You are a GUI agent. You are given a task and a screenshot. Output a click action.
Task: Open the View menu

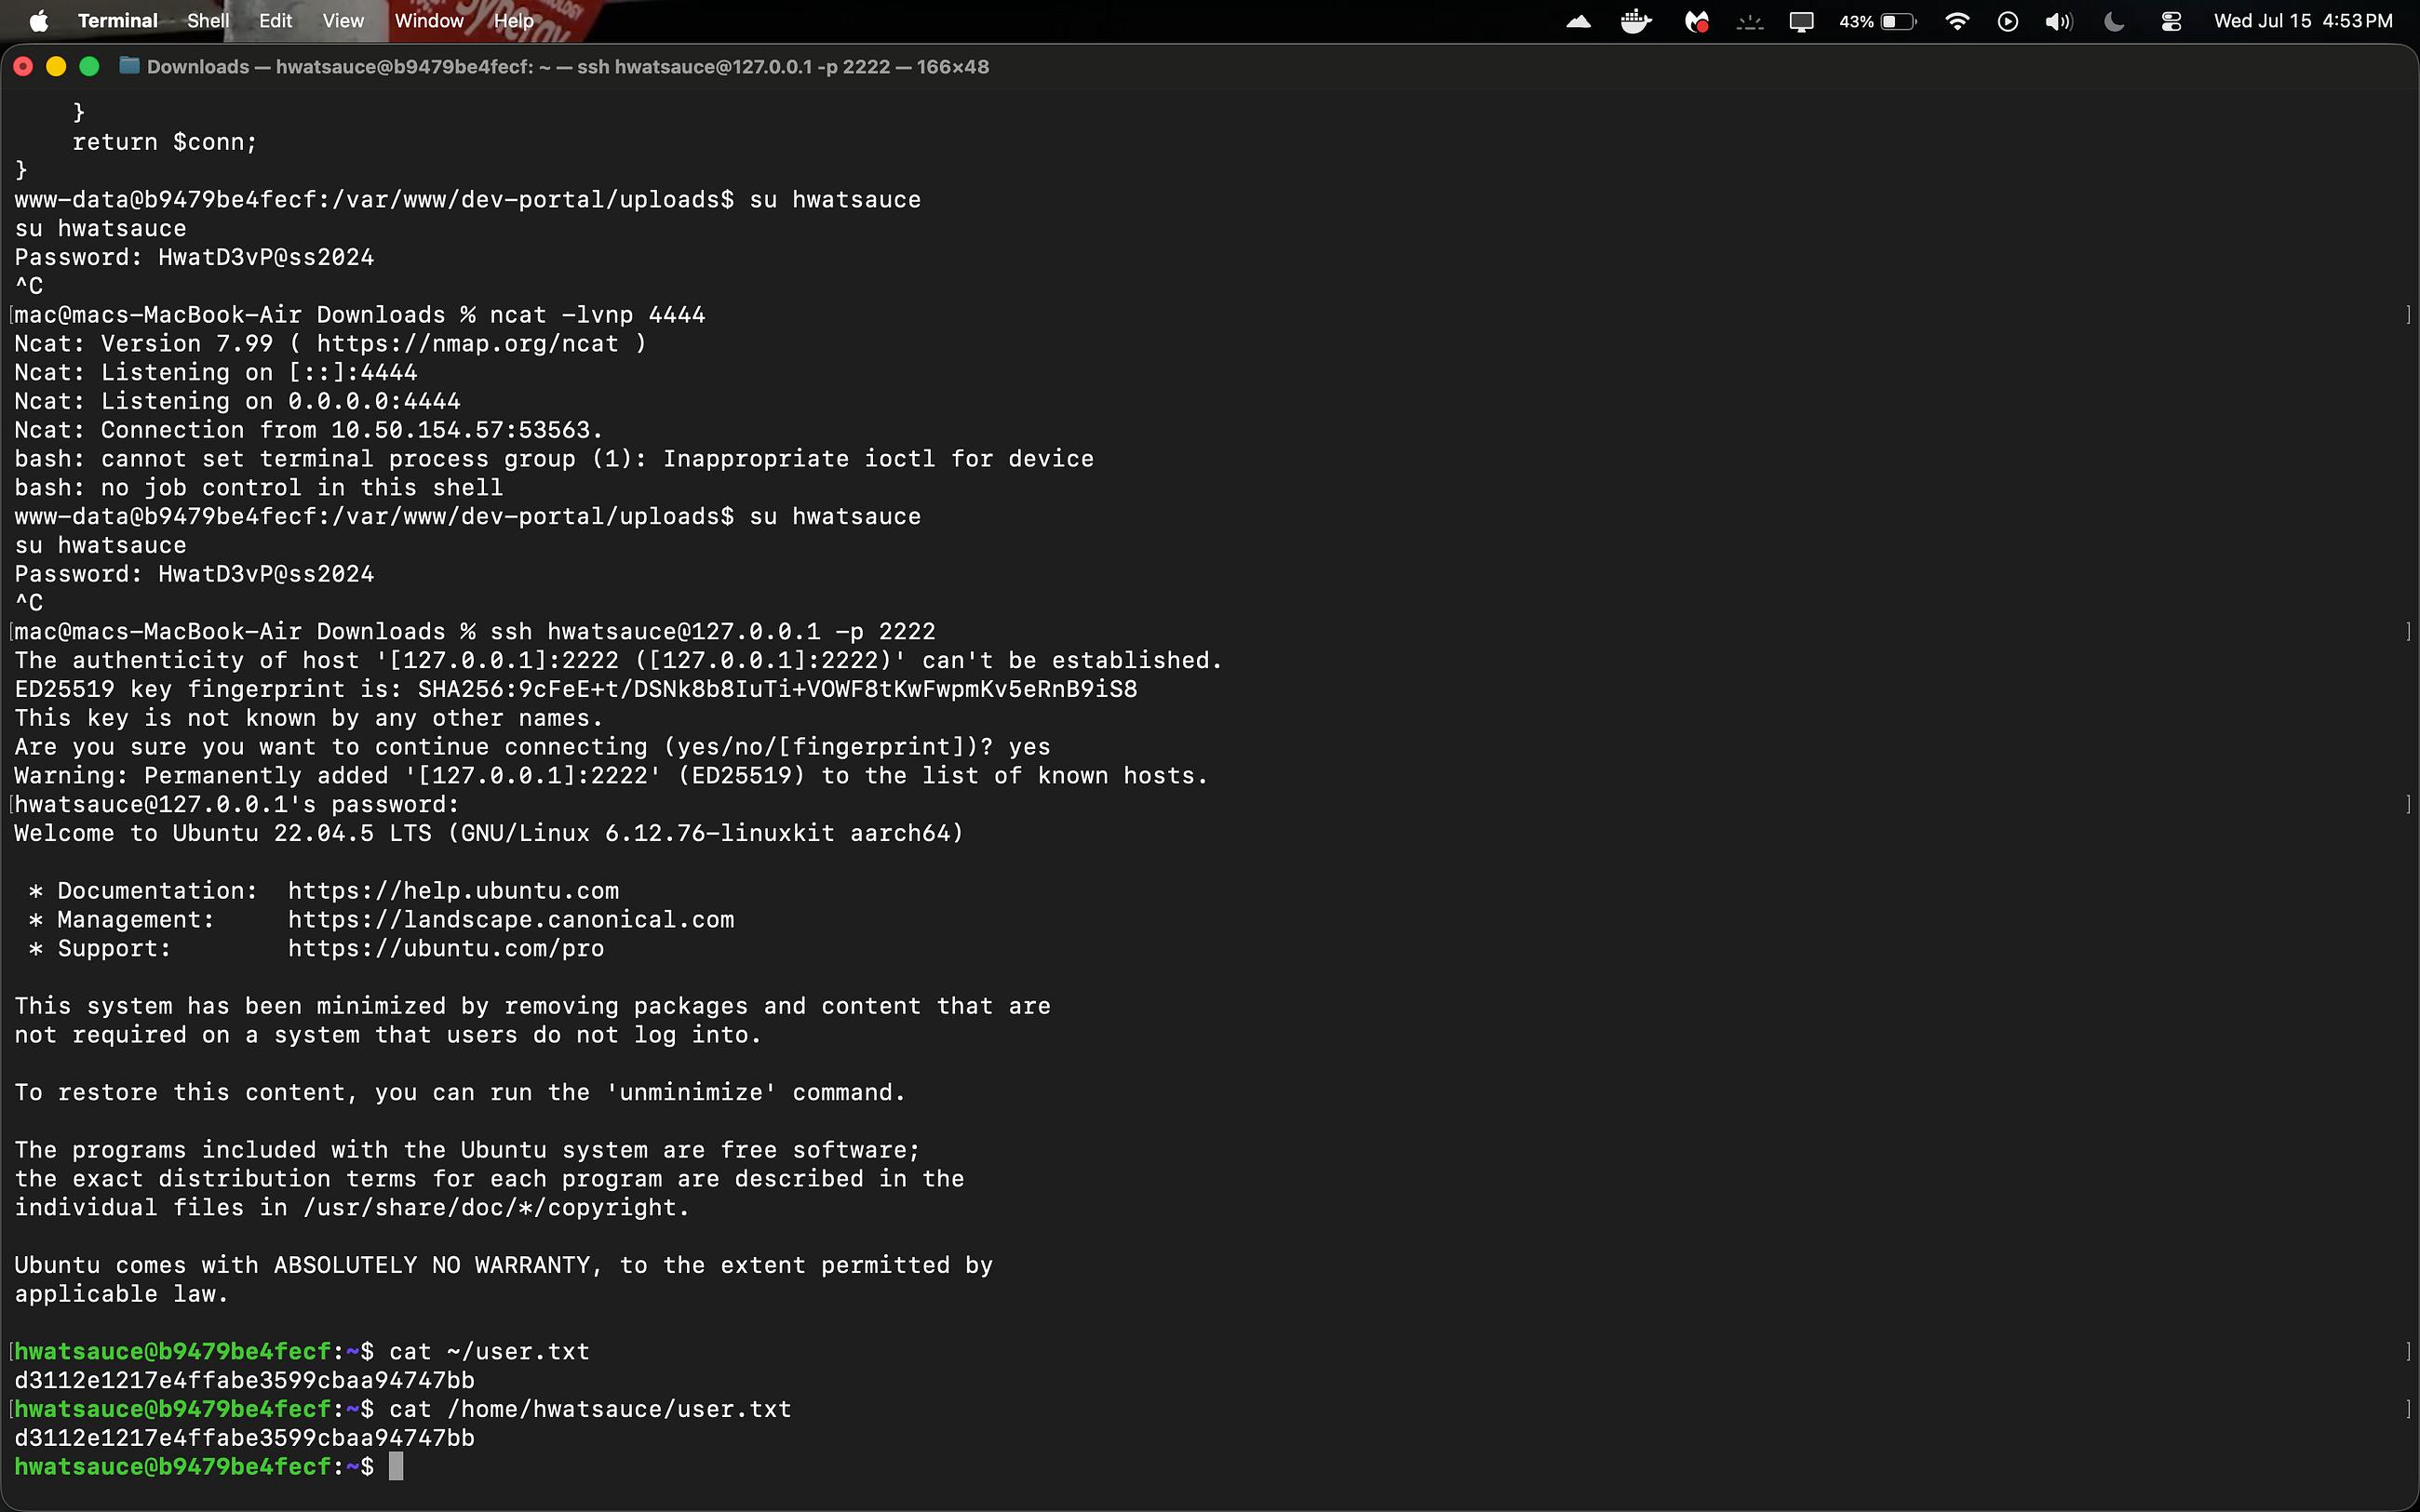[343, 21]
